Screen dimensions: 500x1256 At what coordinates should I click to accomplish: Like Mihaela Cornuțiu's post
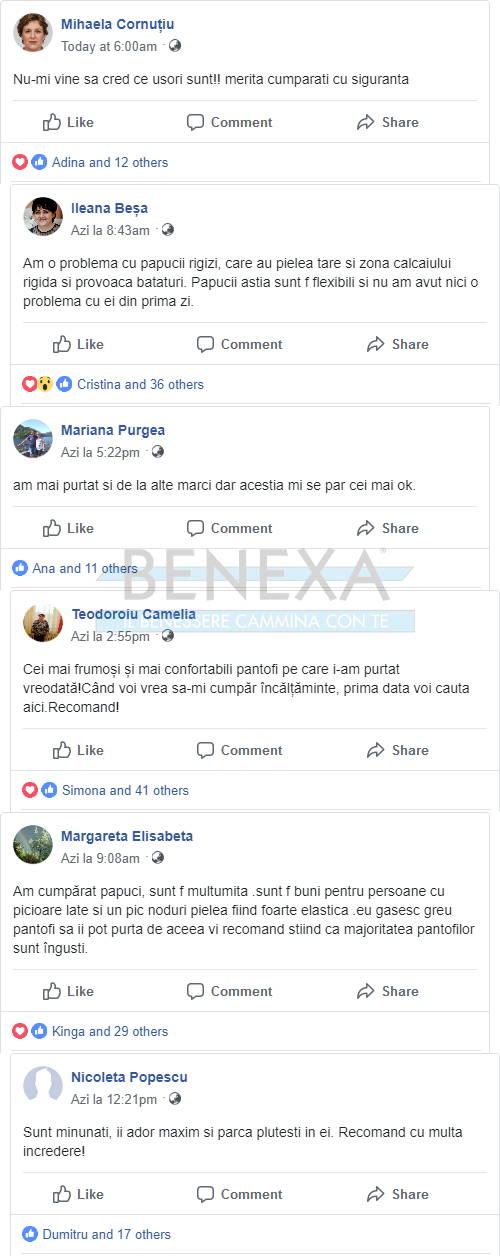(x=68, y=122)
